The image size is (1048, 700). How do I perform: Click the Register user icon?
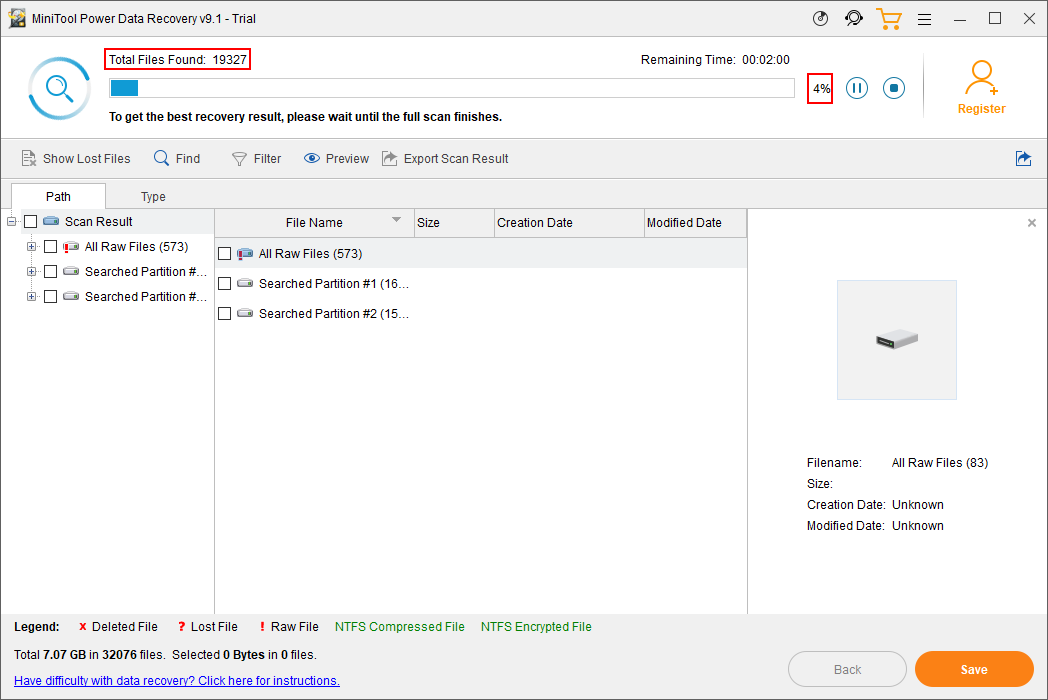(x=981, y=78)
